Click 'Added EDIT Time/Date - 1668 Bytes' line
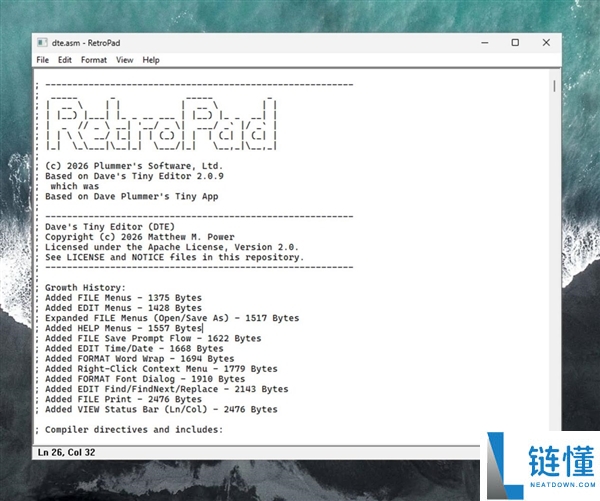This screenshot has height=501, width=600. click(x=134, y=349)
